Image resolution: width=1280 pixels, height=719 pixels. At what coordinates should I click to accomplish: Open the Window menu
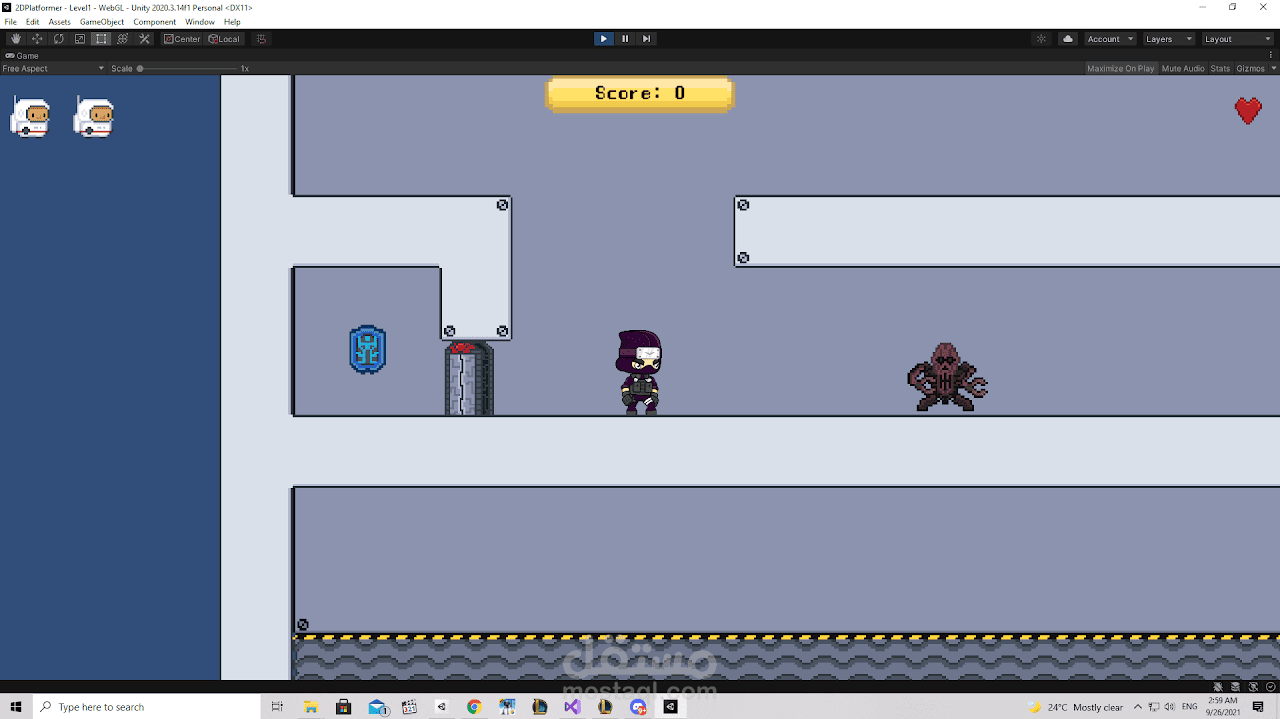[200, 21]
